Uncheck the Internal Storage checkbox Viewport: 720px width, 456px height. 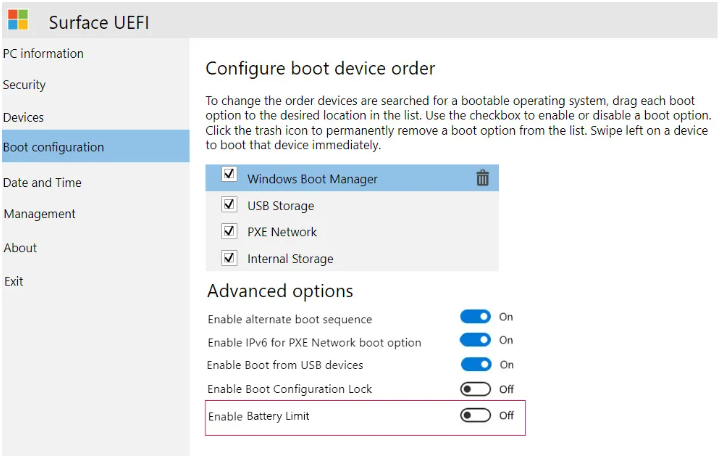229,258
